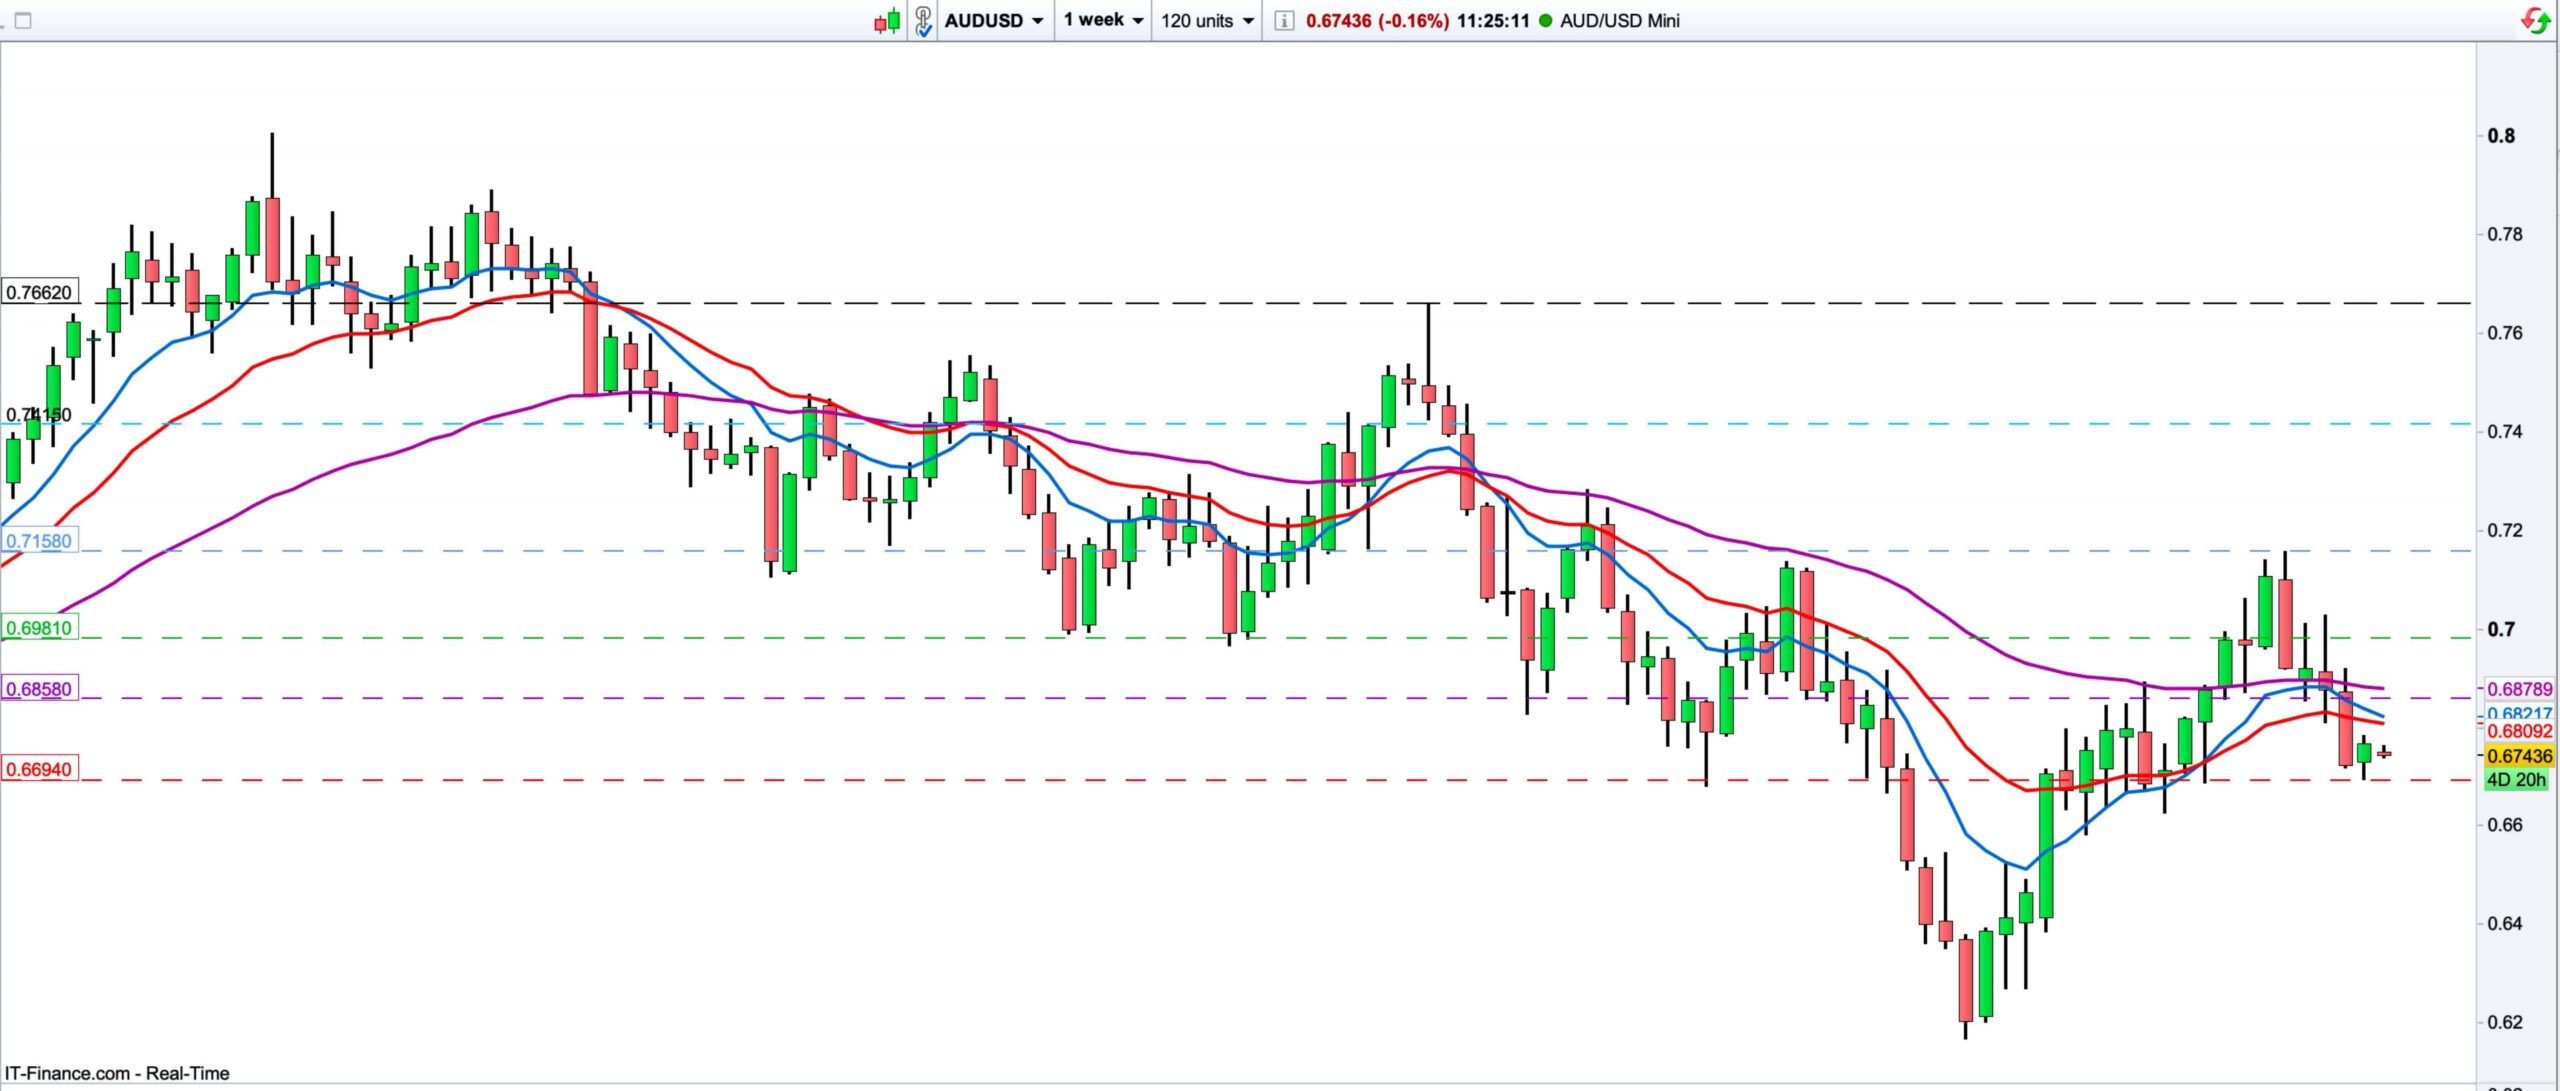Click the red-green trade arrows icon

click(2535, 20)
